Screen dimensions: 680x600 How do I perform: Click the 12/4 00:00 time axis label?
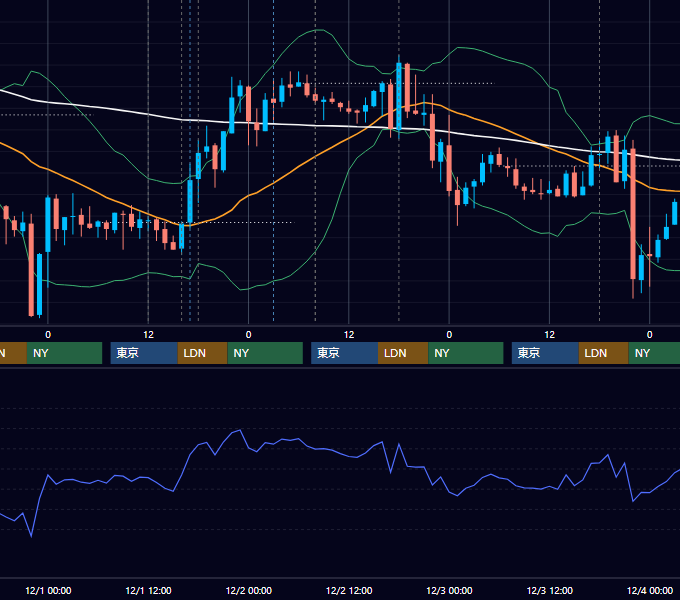coord(650,590)
